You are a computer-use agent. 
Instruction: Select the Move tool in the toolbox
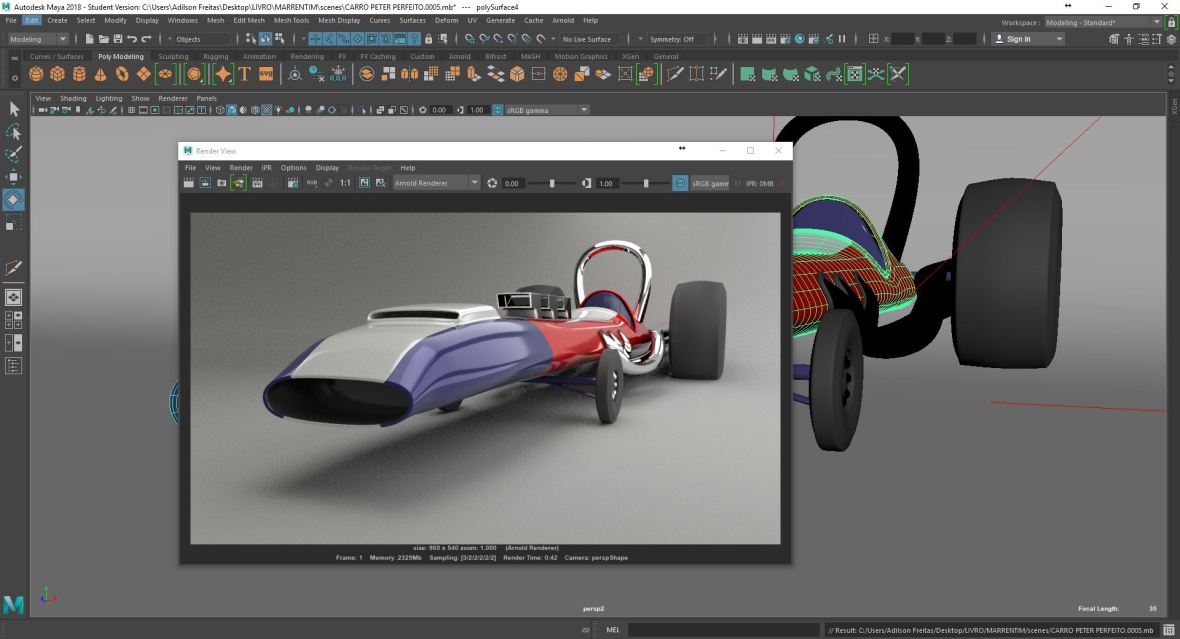(x=14, y=176)
